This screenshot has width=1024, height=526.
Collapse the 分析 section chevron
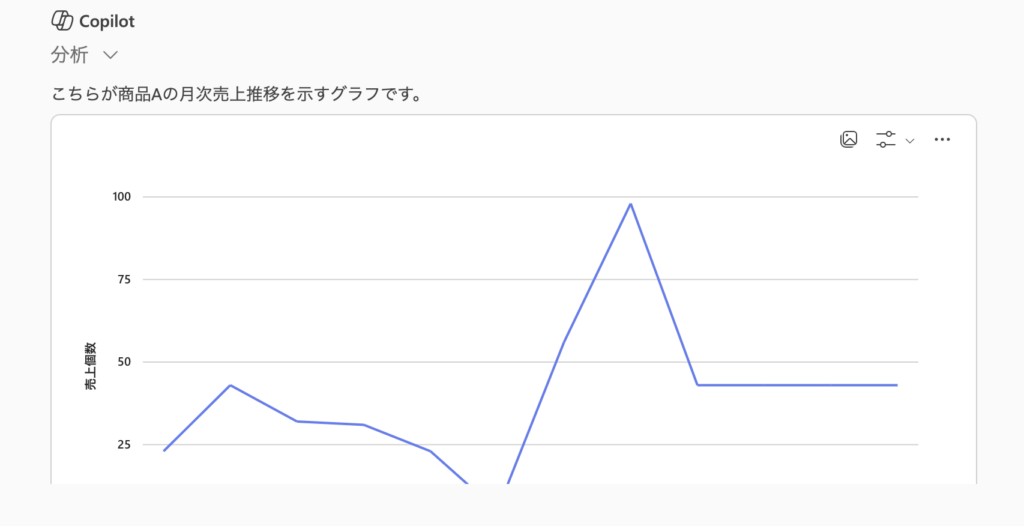click(111, 55)
